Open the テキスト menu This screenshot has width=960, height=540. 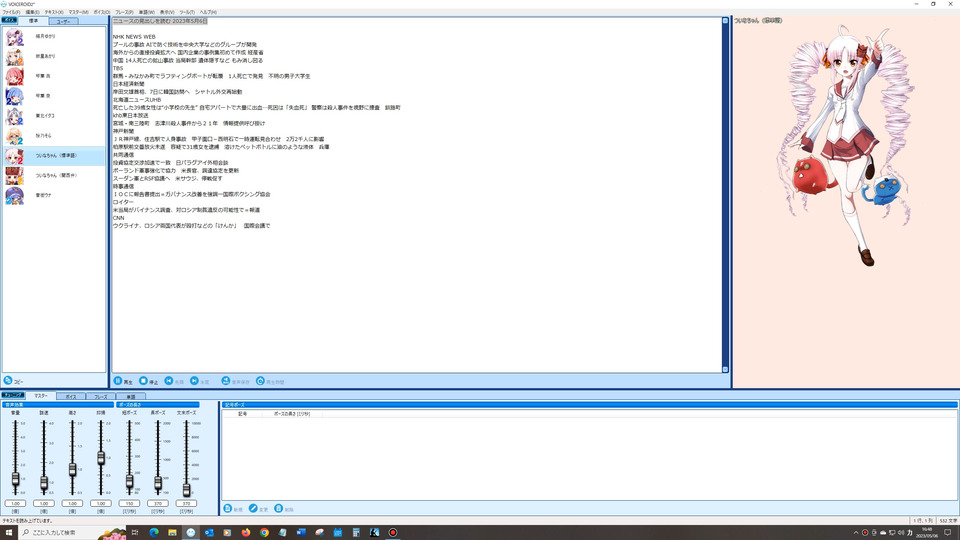[x=54, y=12]
